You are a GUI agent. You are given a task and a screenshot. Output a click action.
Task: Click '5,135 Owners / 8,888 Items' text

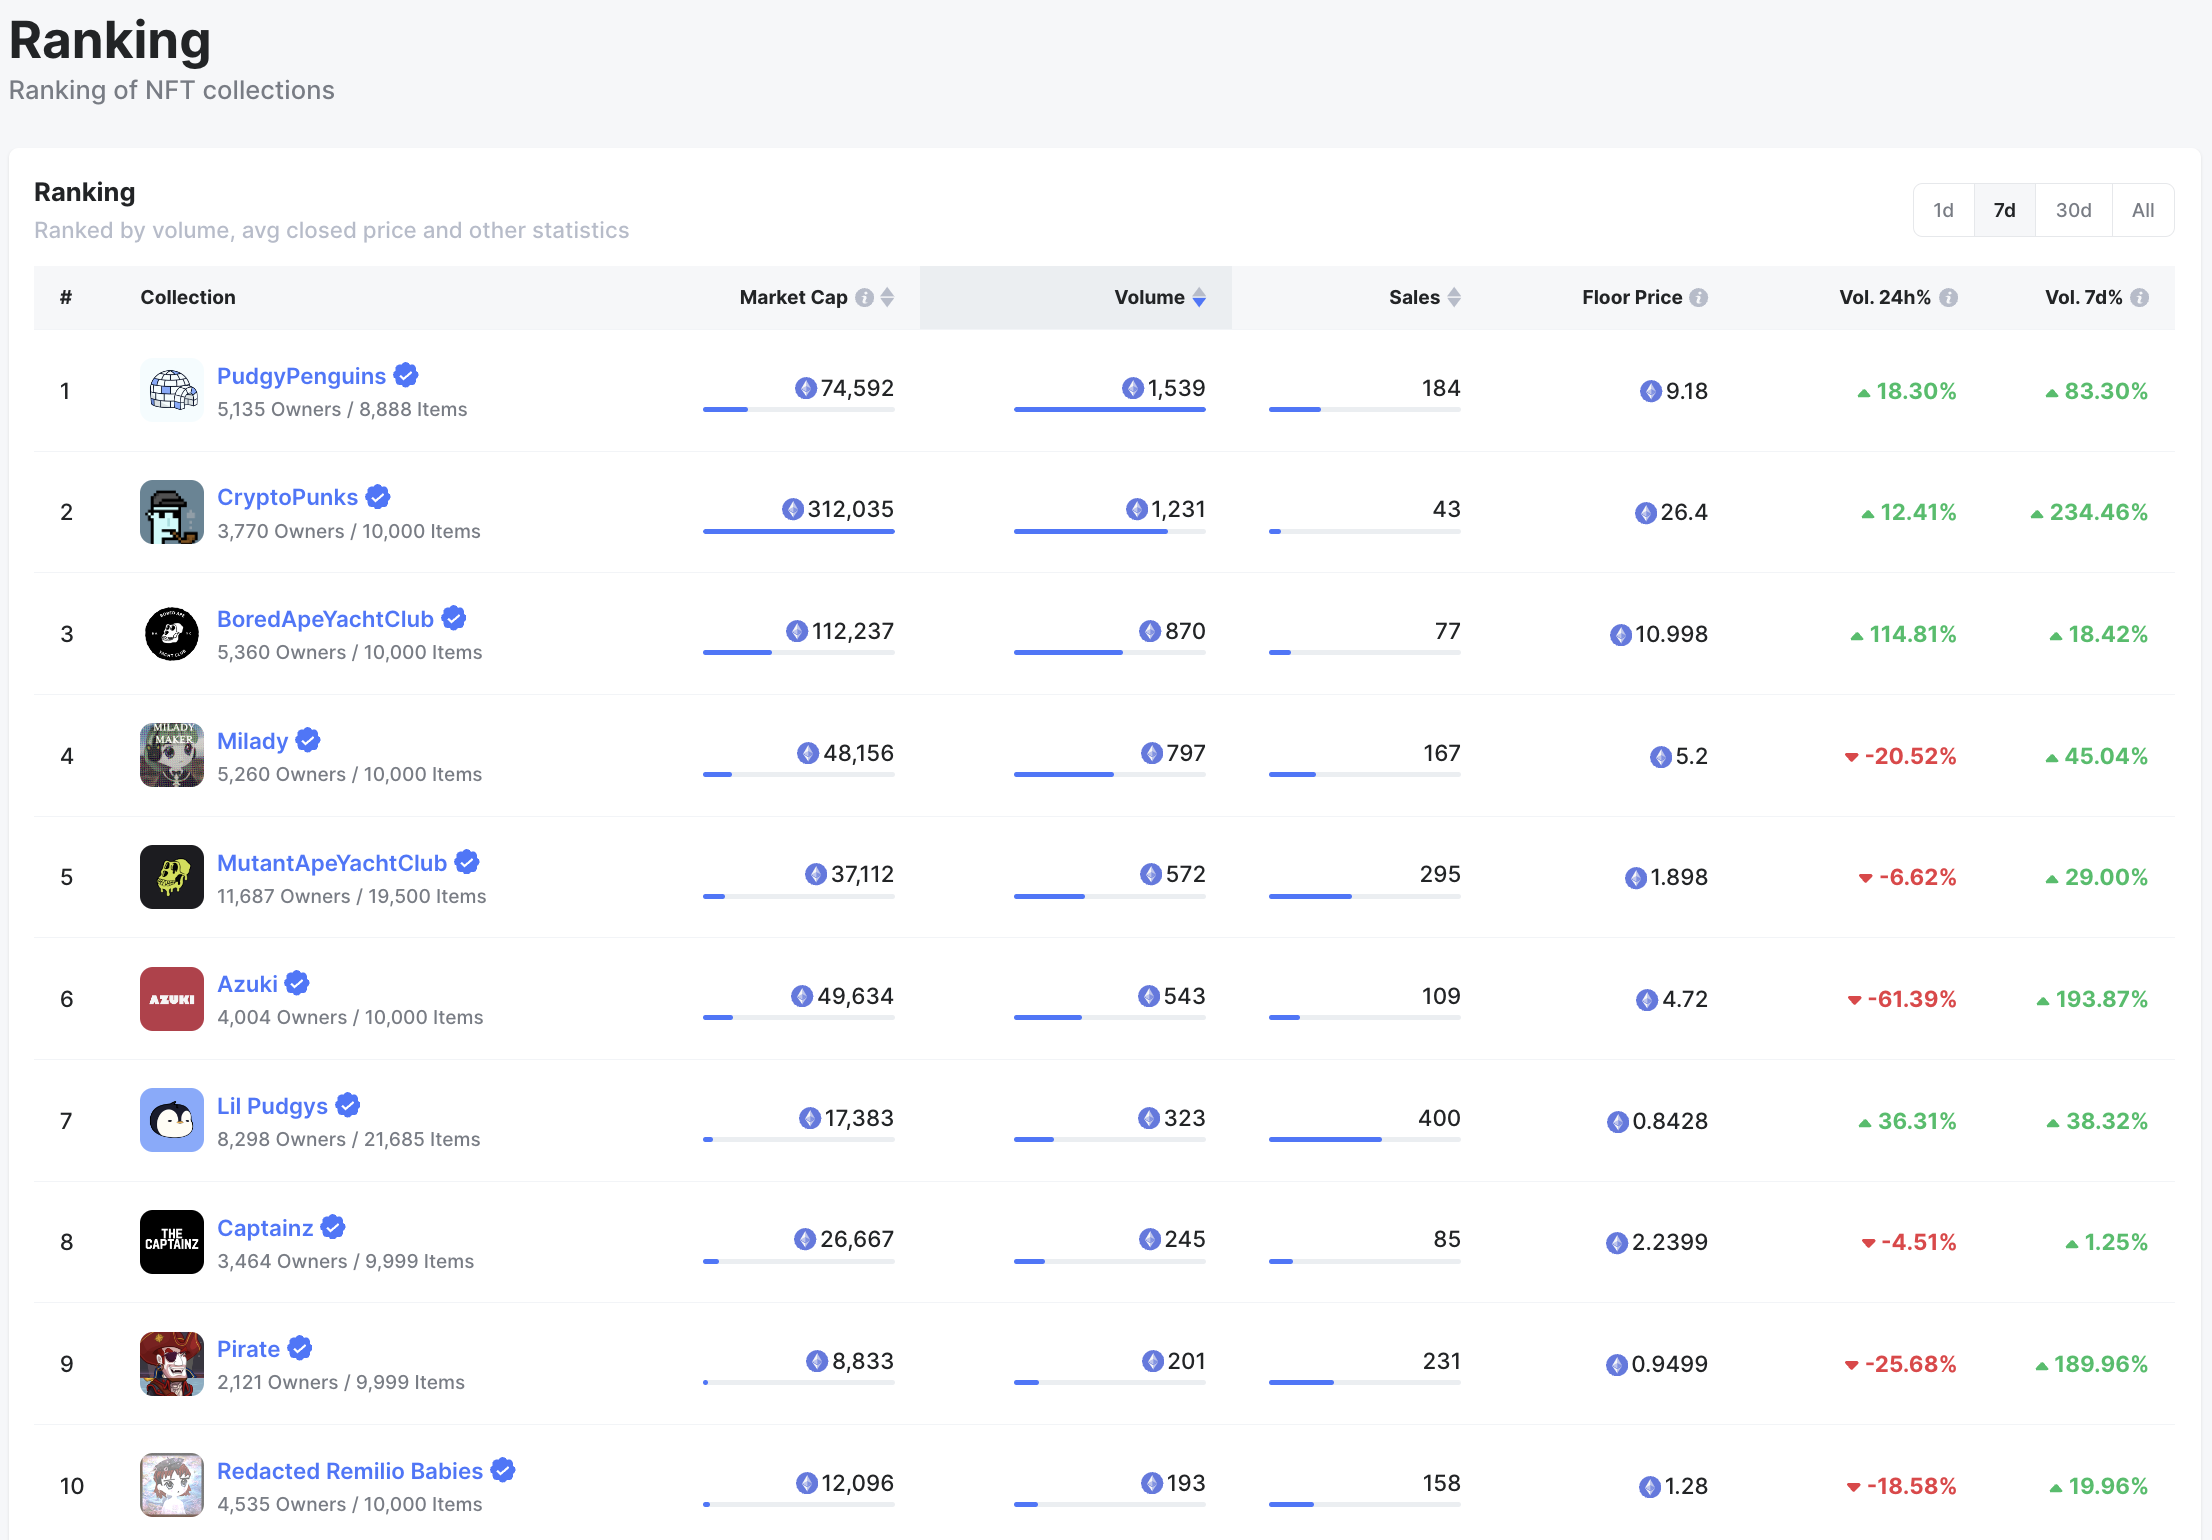(x=342, y=409)
